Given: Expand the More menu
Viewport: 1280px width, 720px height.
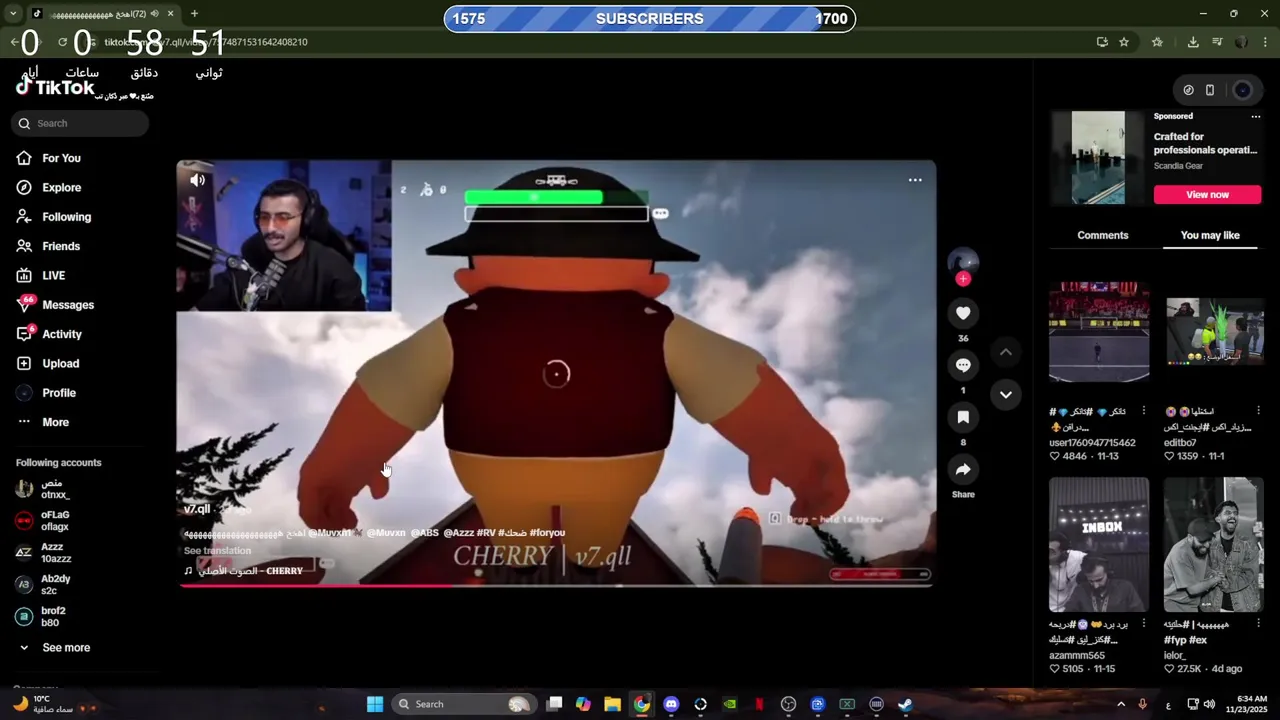Looking at the screenshot, I should pyautogui.click(x=55, y=422).
